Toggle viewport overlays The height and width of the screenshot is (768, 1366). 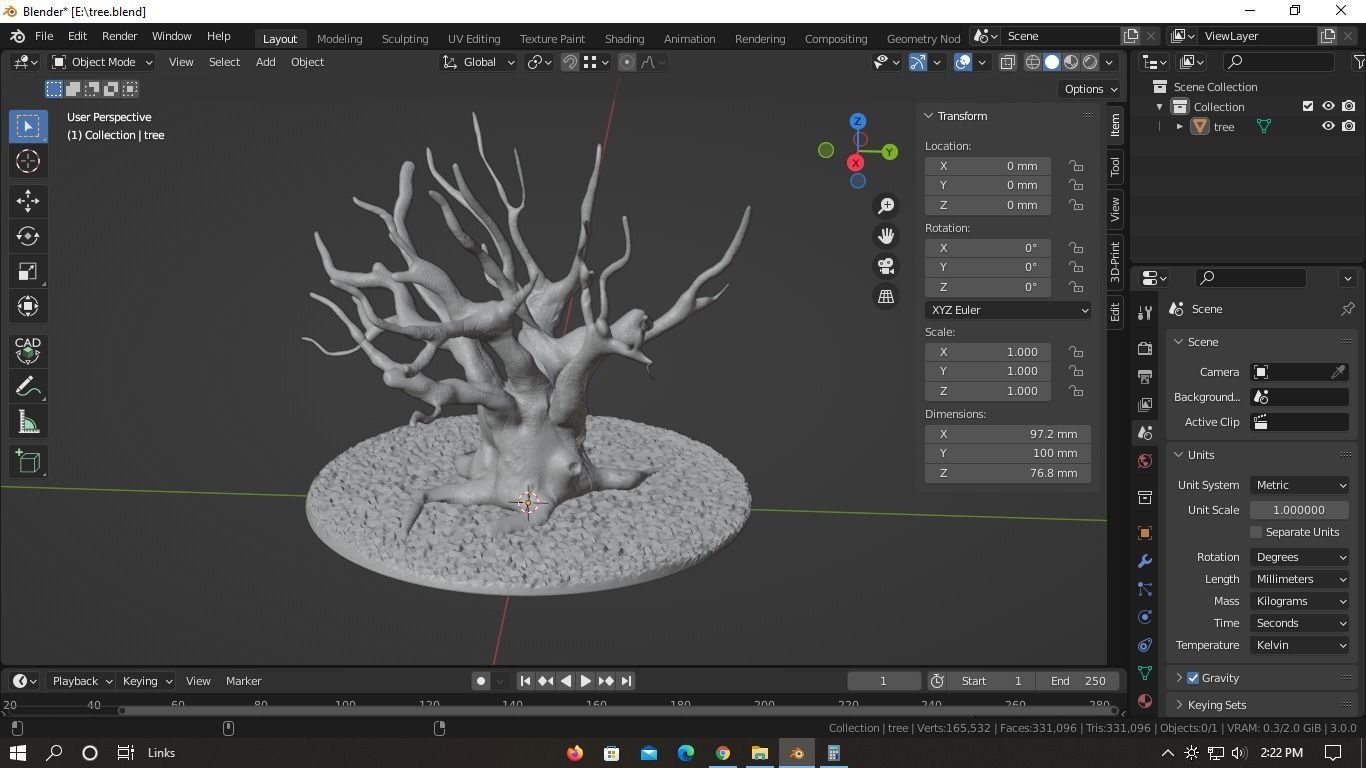[x=963, y=62]
